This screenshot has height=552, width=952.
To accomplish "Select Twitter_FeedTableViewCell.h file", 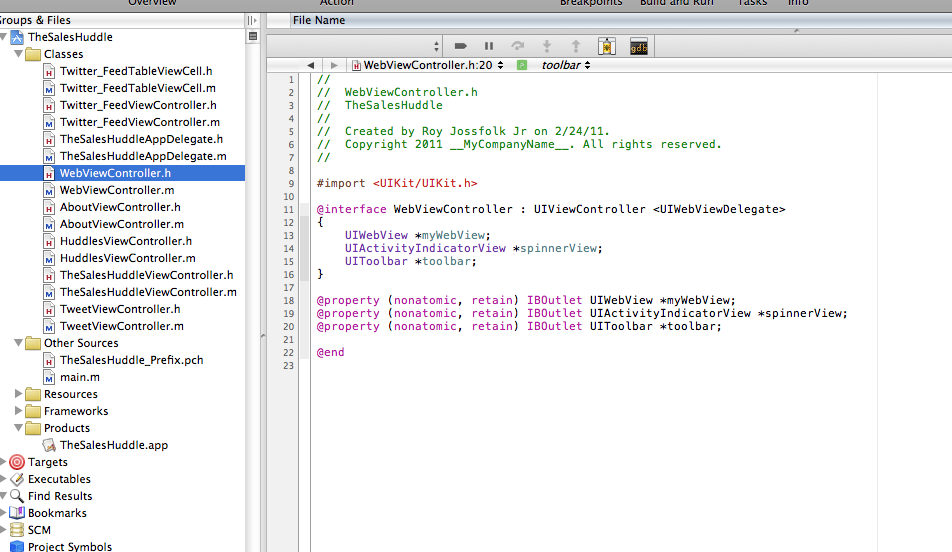I will (136, 71).
